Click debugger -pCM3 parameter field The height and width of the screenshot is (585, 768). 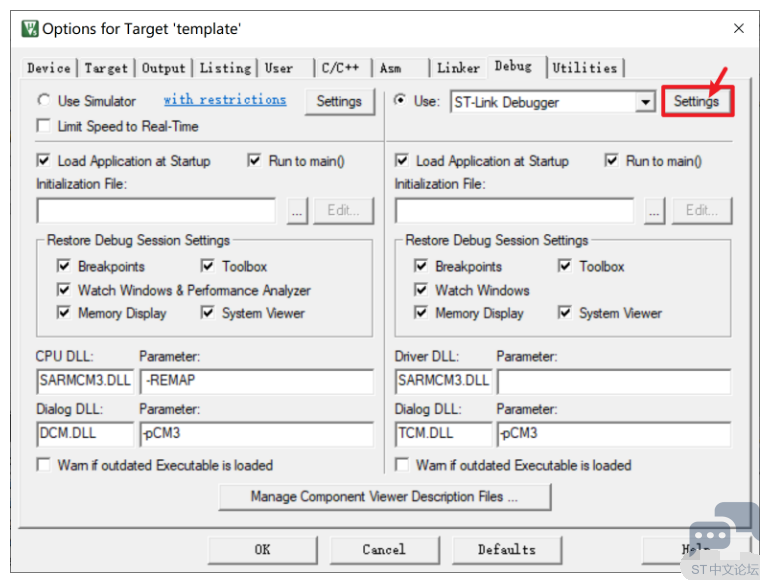pyautogui.click(x=614, y=434)
